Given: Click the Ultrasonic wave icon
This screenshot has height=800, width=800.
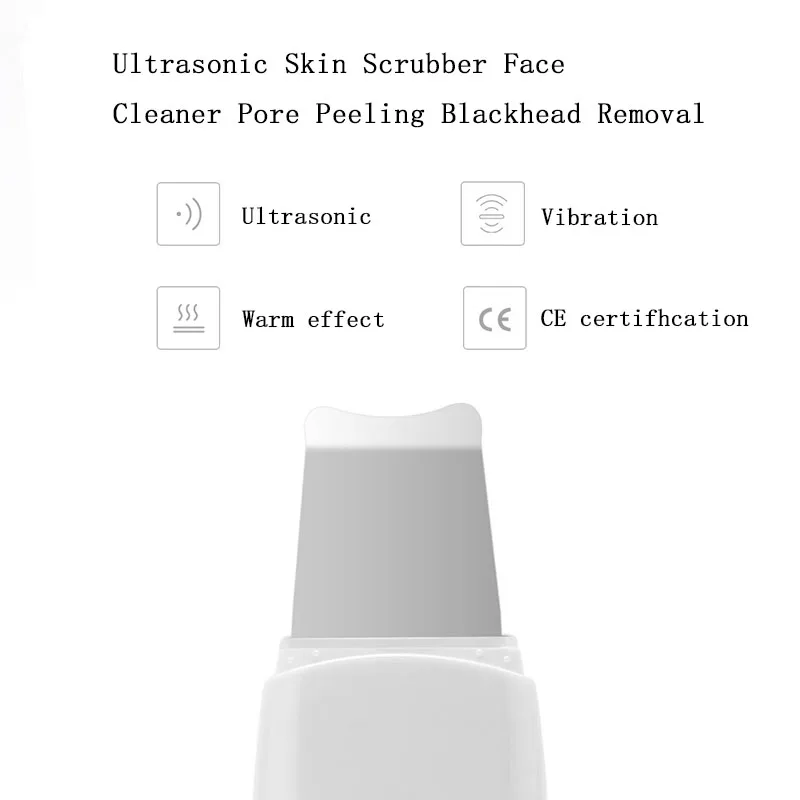Looking at the screenshot, I should (188, 214).
